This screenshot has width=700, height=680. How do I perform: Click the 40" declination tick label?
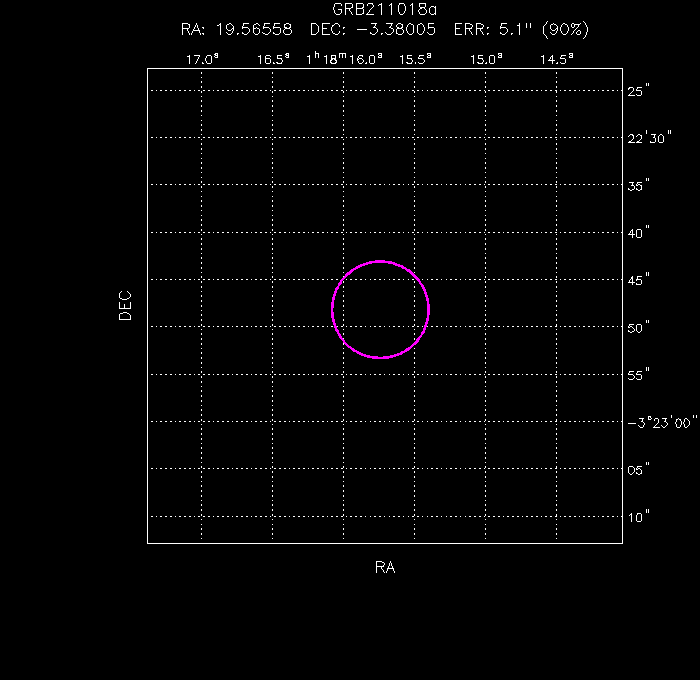[638, 233]
